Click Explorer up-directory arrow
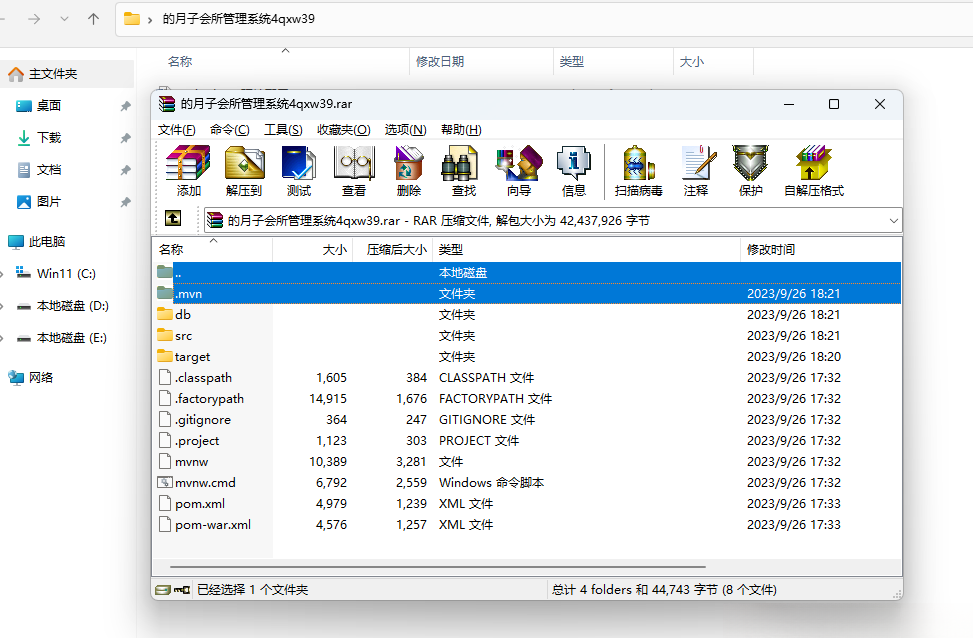The image size is (973, 638). (94, 19)
